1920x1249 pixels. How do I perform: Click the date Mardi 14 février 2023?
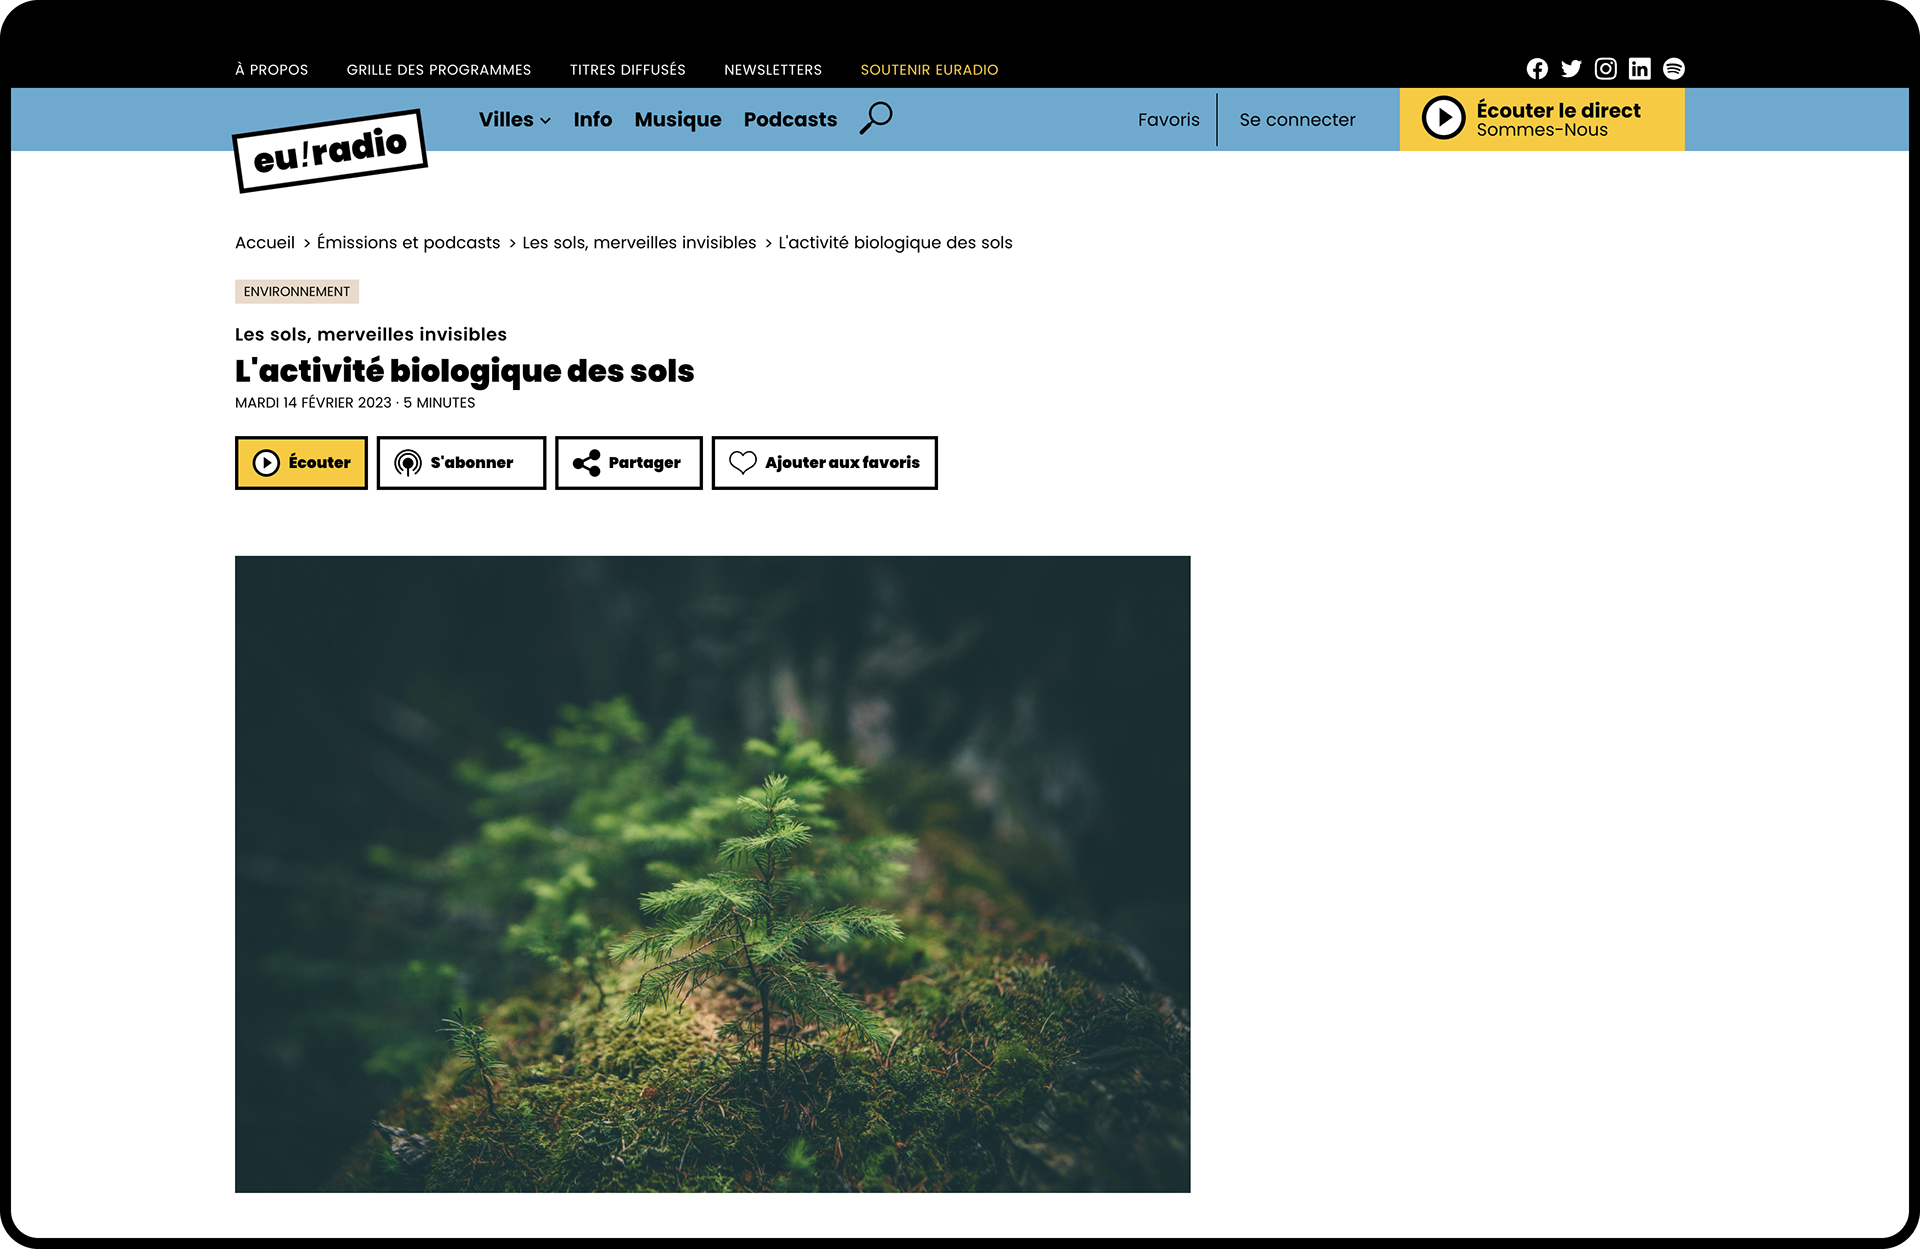click(x=313, y=403)
